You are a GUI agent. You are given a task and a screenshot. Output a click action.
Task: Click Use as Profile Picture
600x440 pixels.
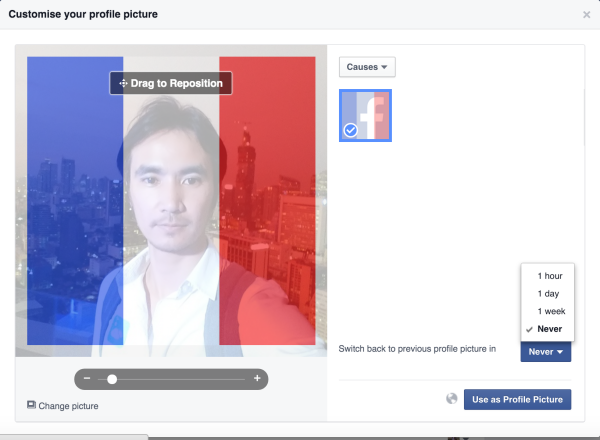pos(517,399)
